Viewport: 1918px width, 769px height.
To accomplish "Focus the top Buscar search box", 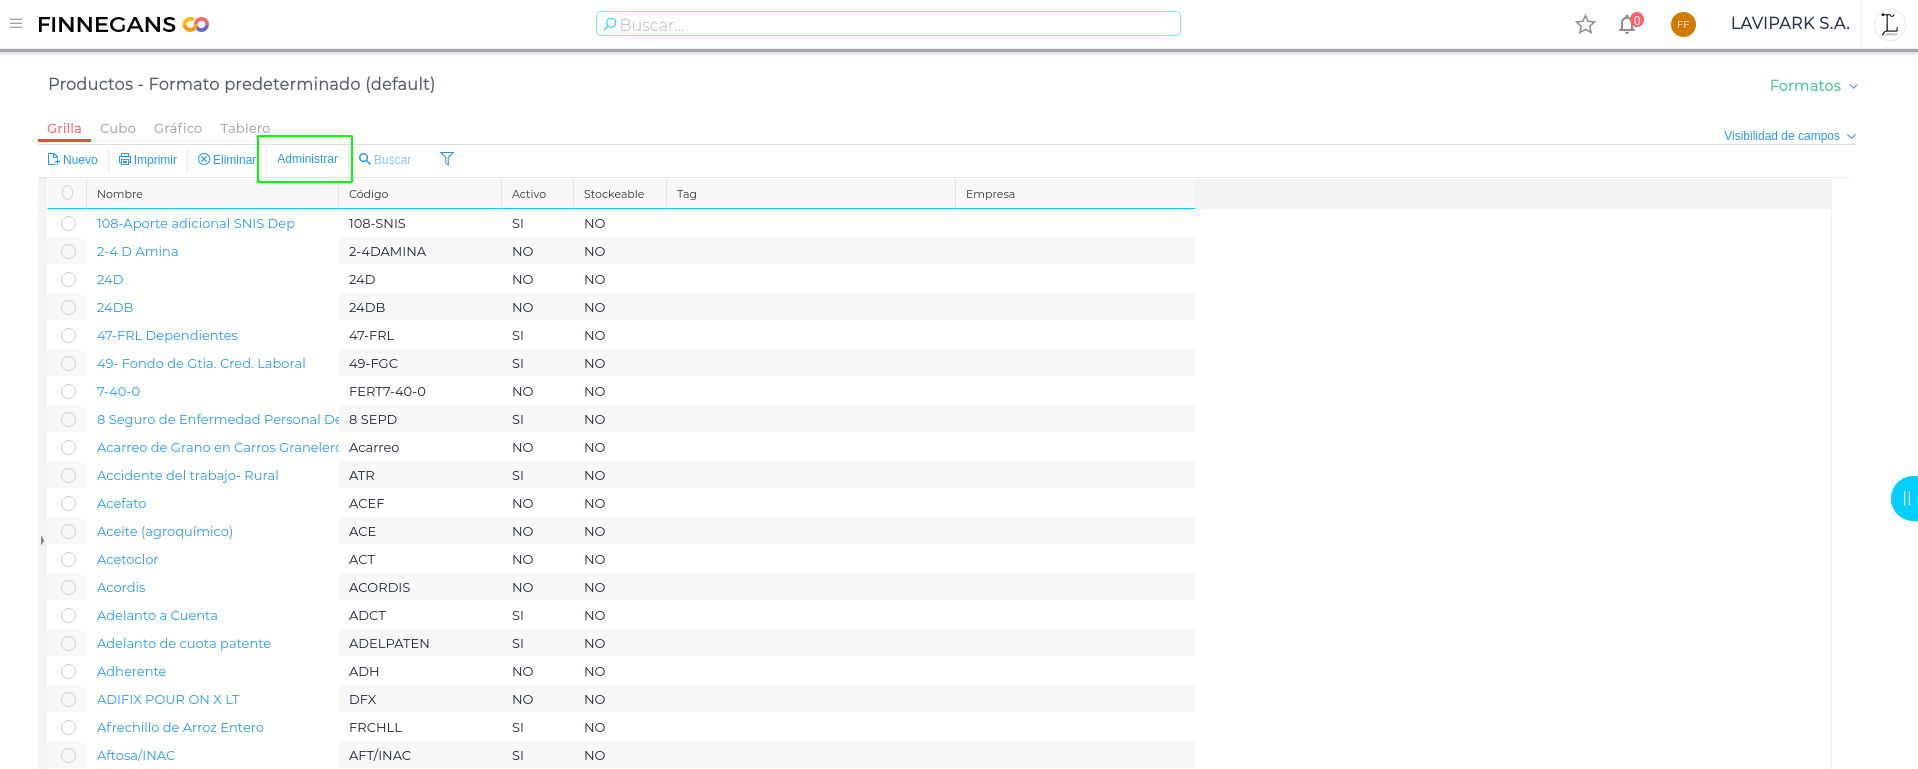I will click(x=888, y=24).
